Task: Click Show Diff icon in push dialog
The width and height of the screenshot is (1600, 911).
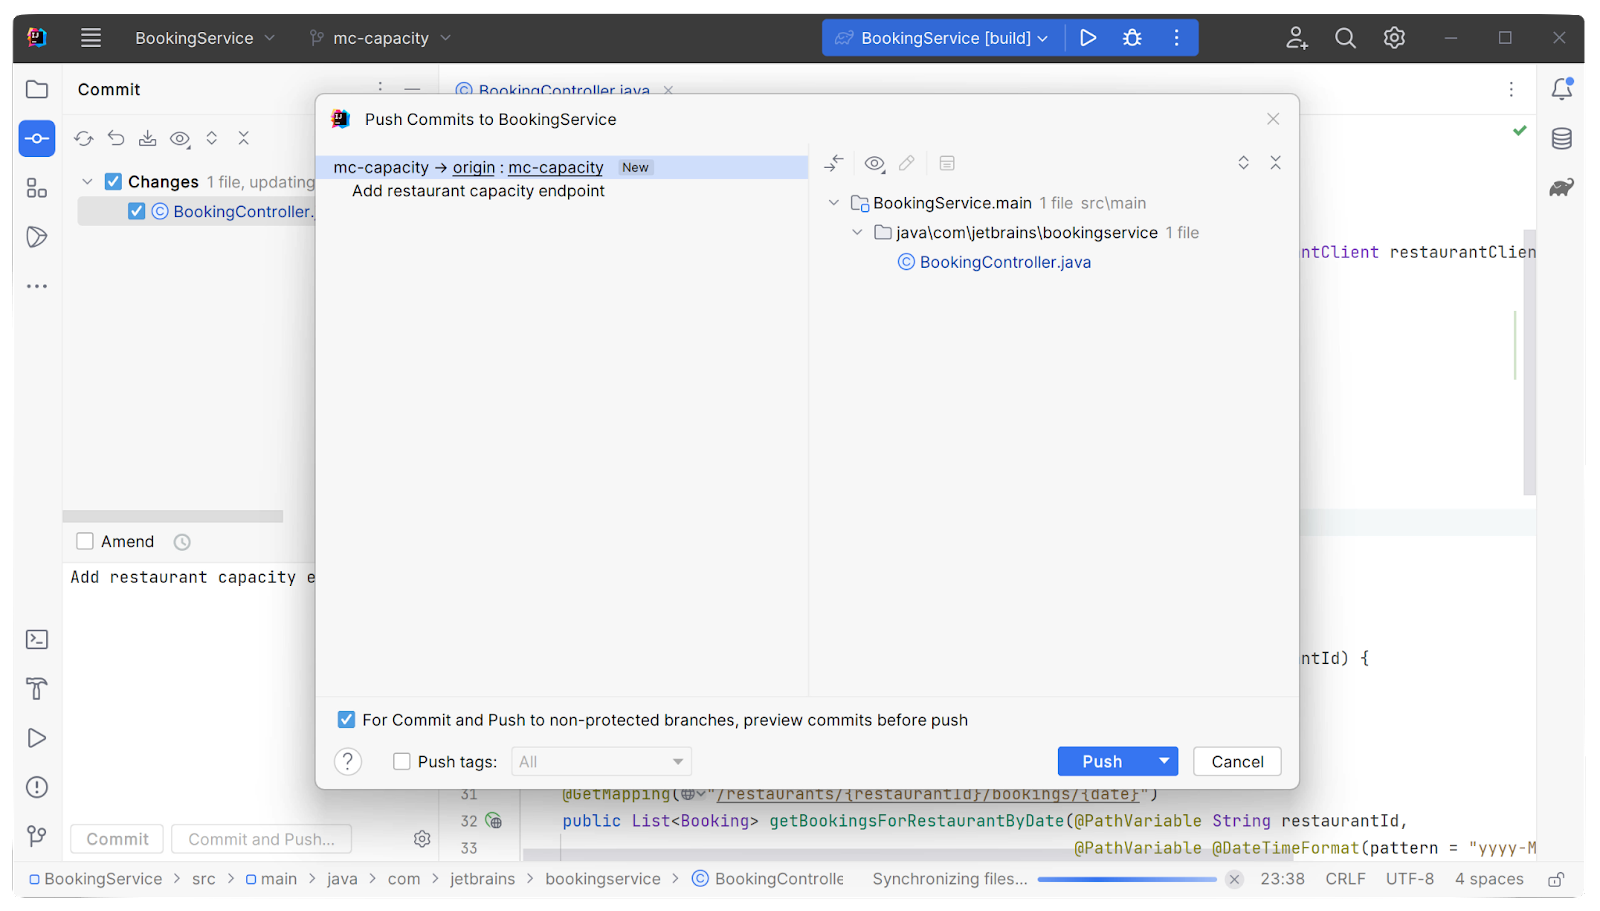Action: (834, 163)
